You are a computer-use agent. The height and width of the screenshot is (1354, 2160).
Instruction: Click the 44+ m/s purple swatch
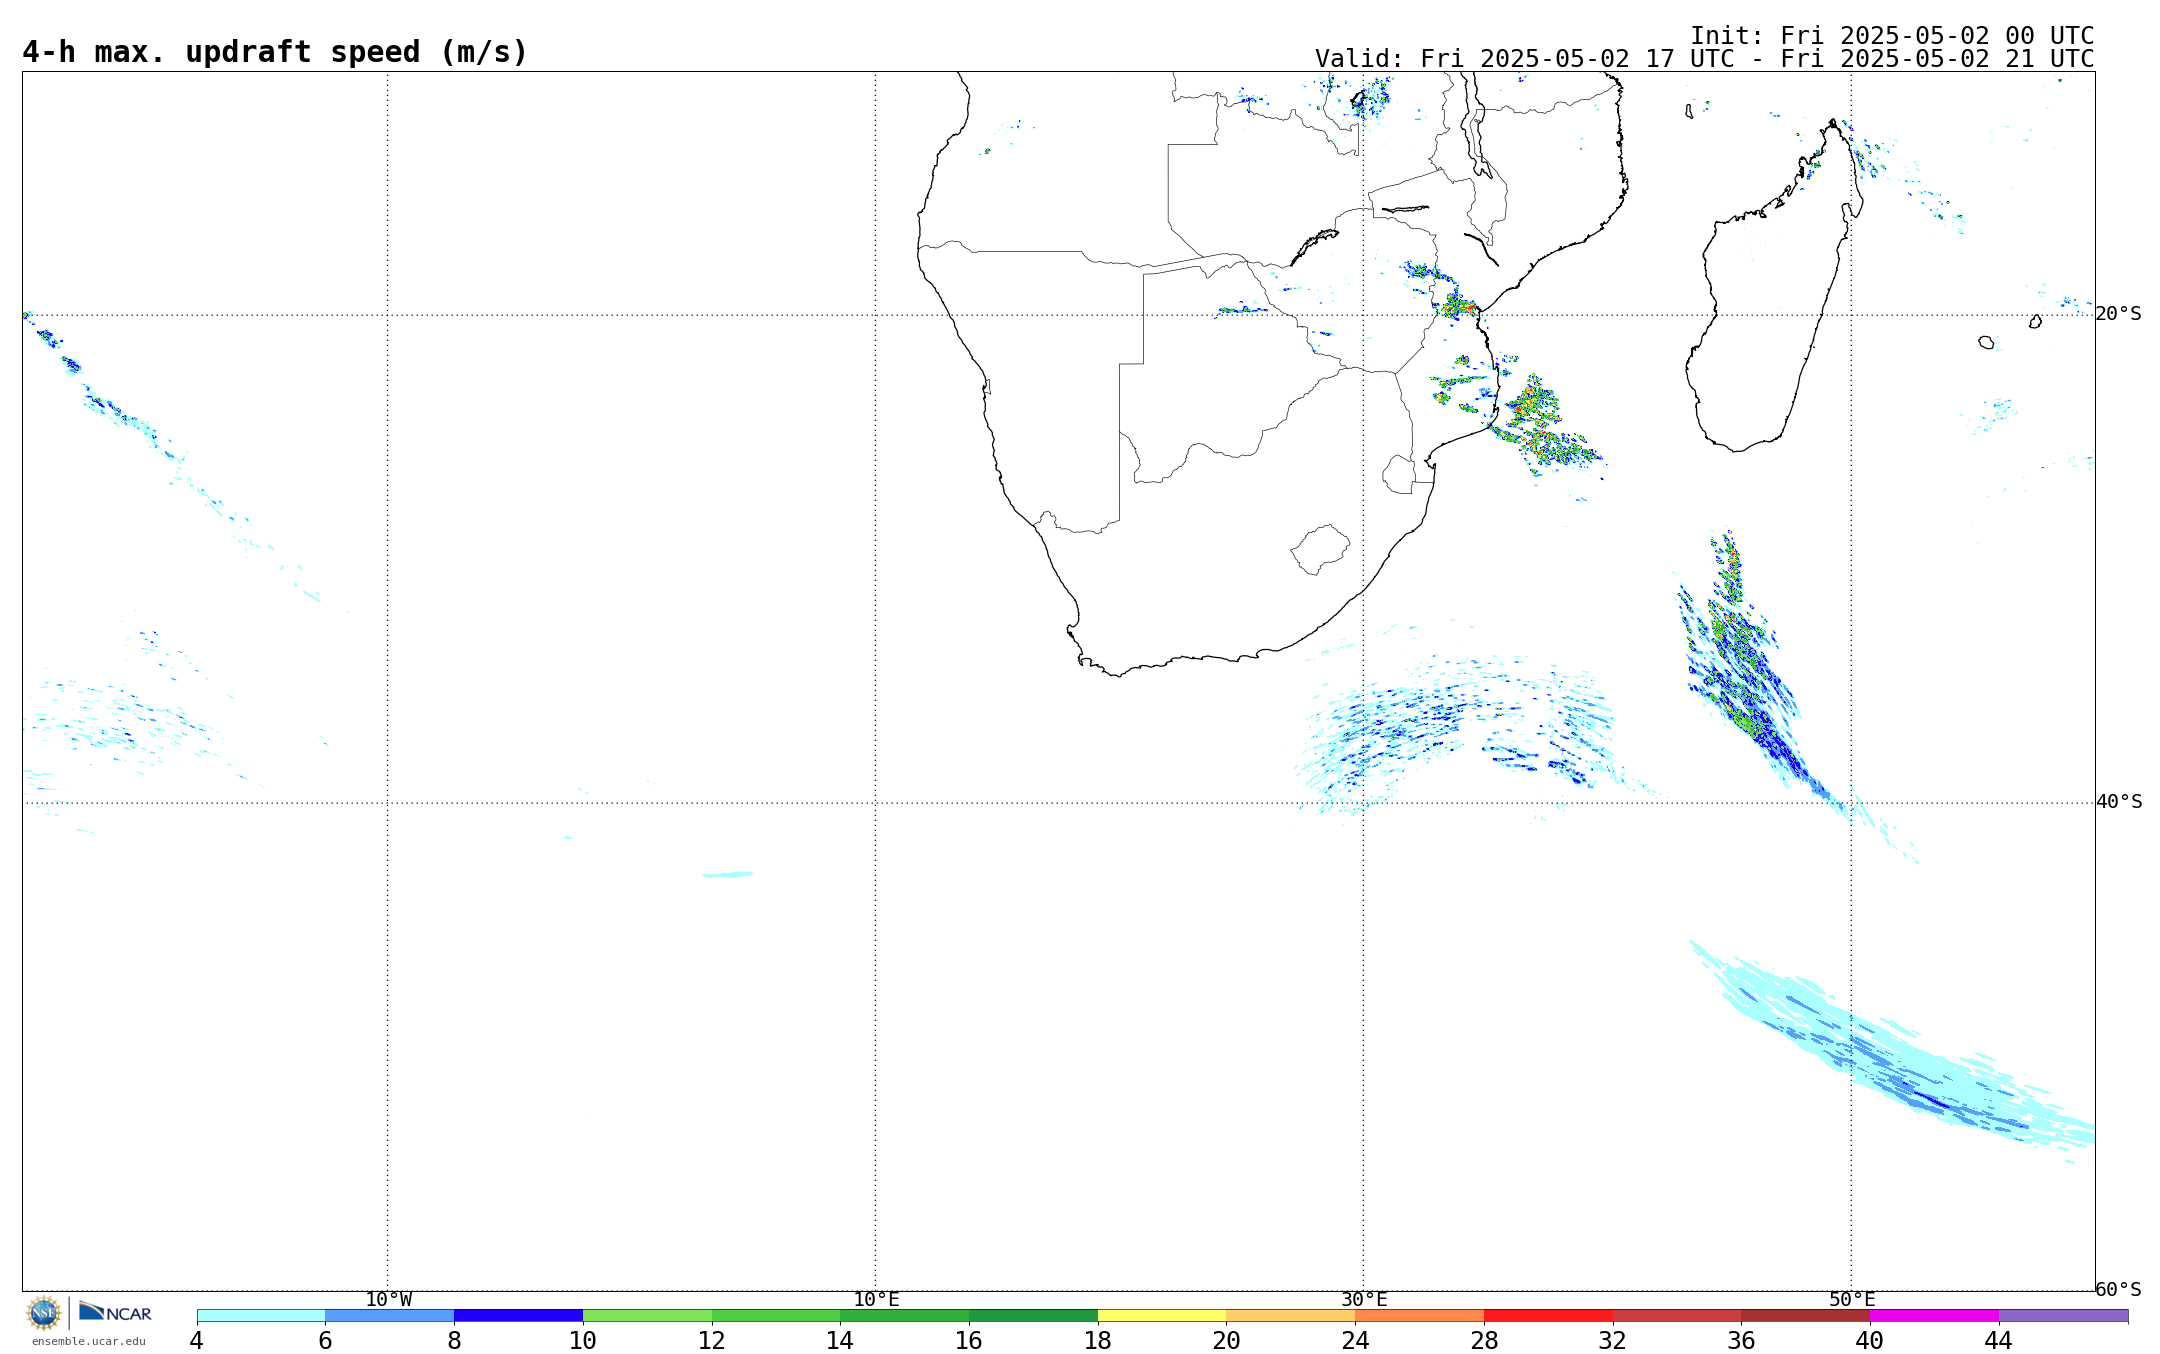(x=2063, y=1316)
